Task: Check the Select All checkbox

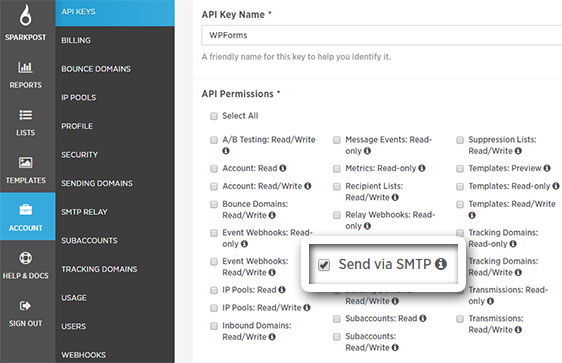Action: 214,116
